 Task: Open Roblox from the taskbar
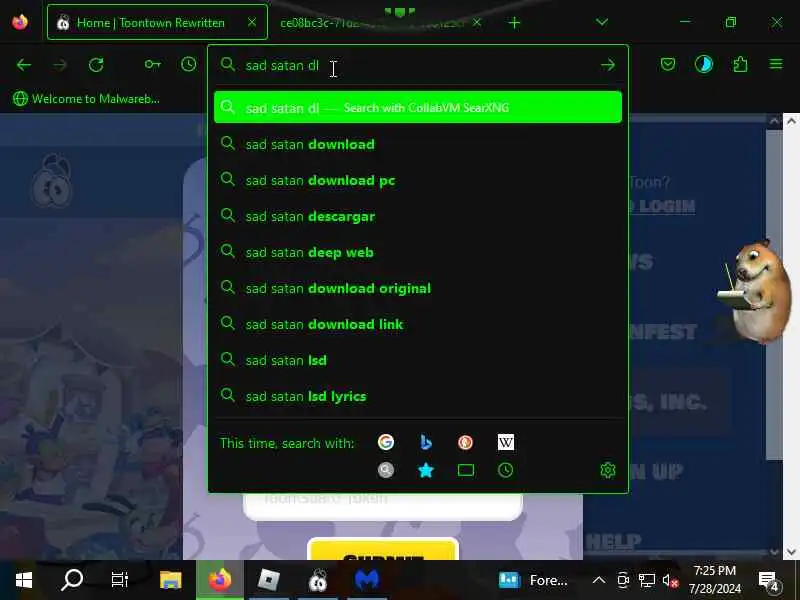point(268,580)
